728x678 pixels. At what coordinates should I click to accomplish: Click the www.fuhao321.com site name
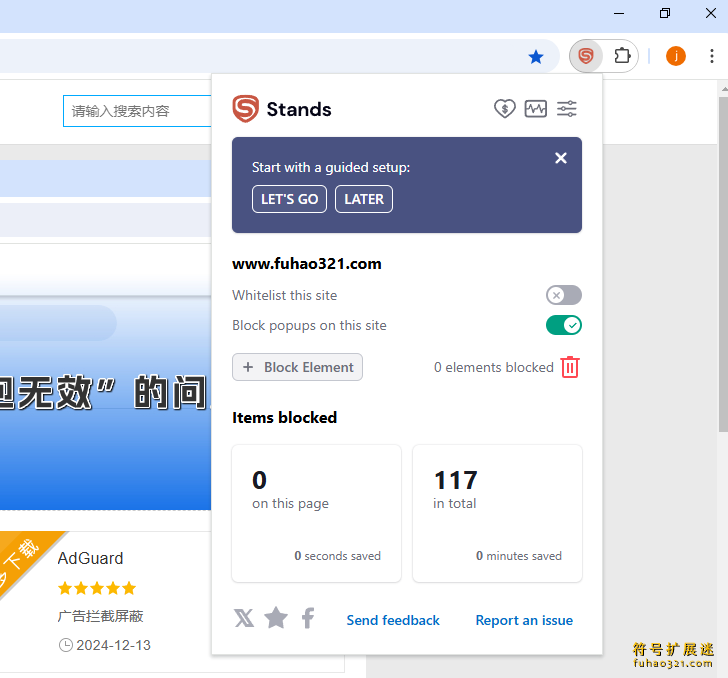pos(306,264)
